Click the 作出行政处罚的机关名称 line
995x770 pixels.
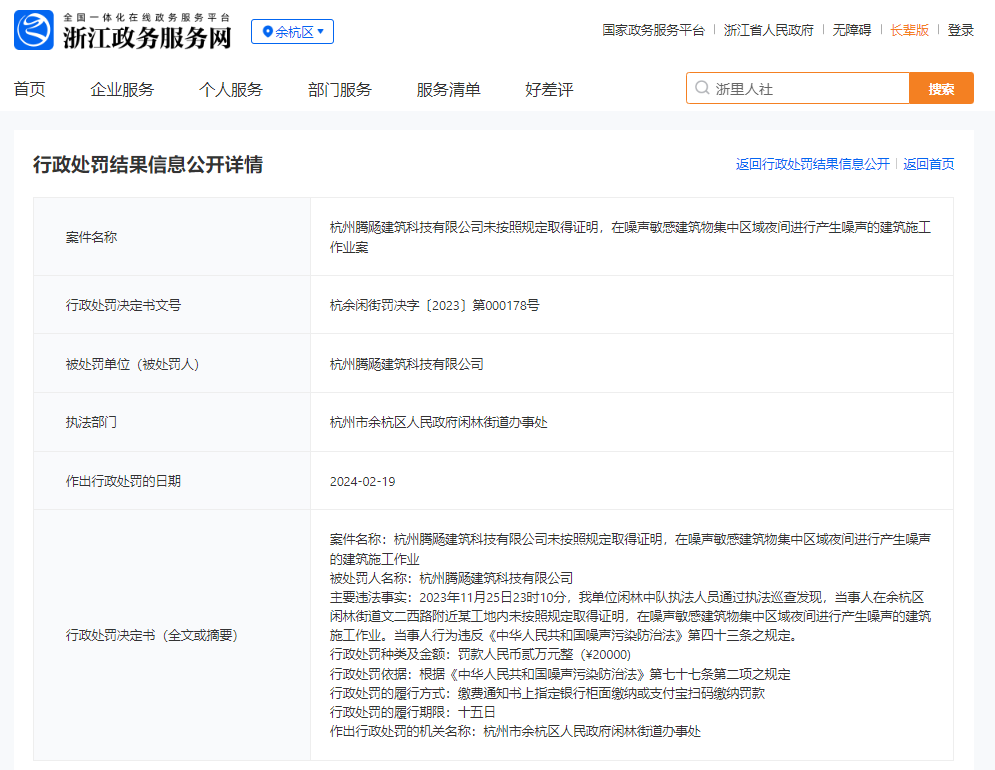pos(515,731)
